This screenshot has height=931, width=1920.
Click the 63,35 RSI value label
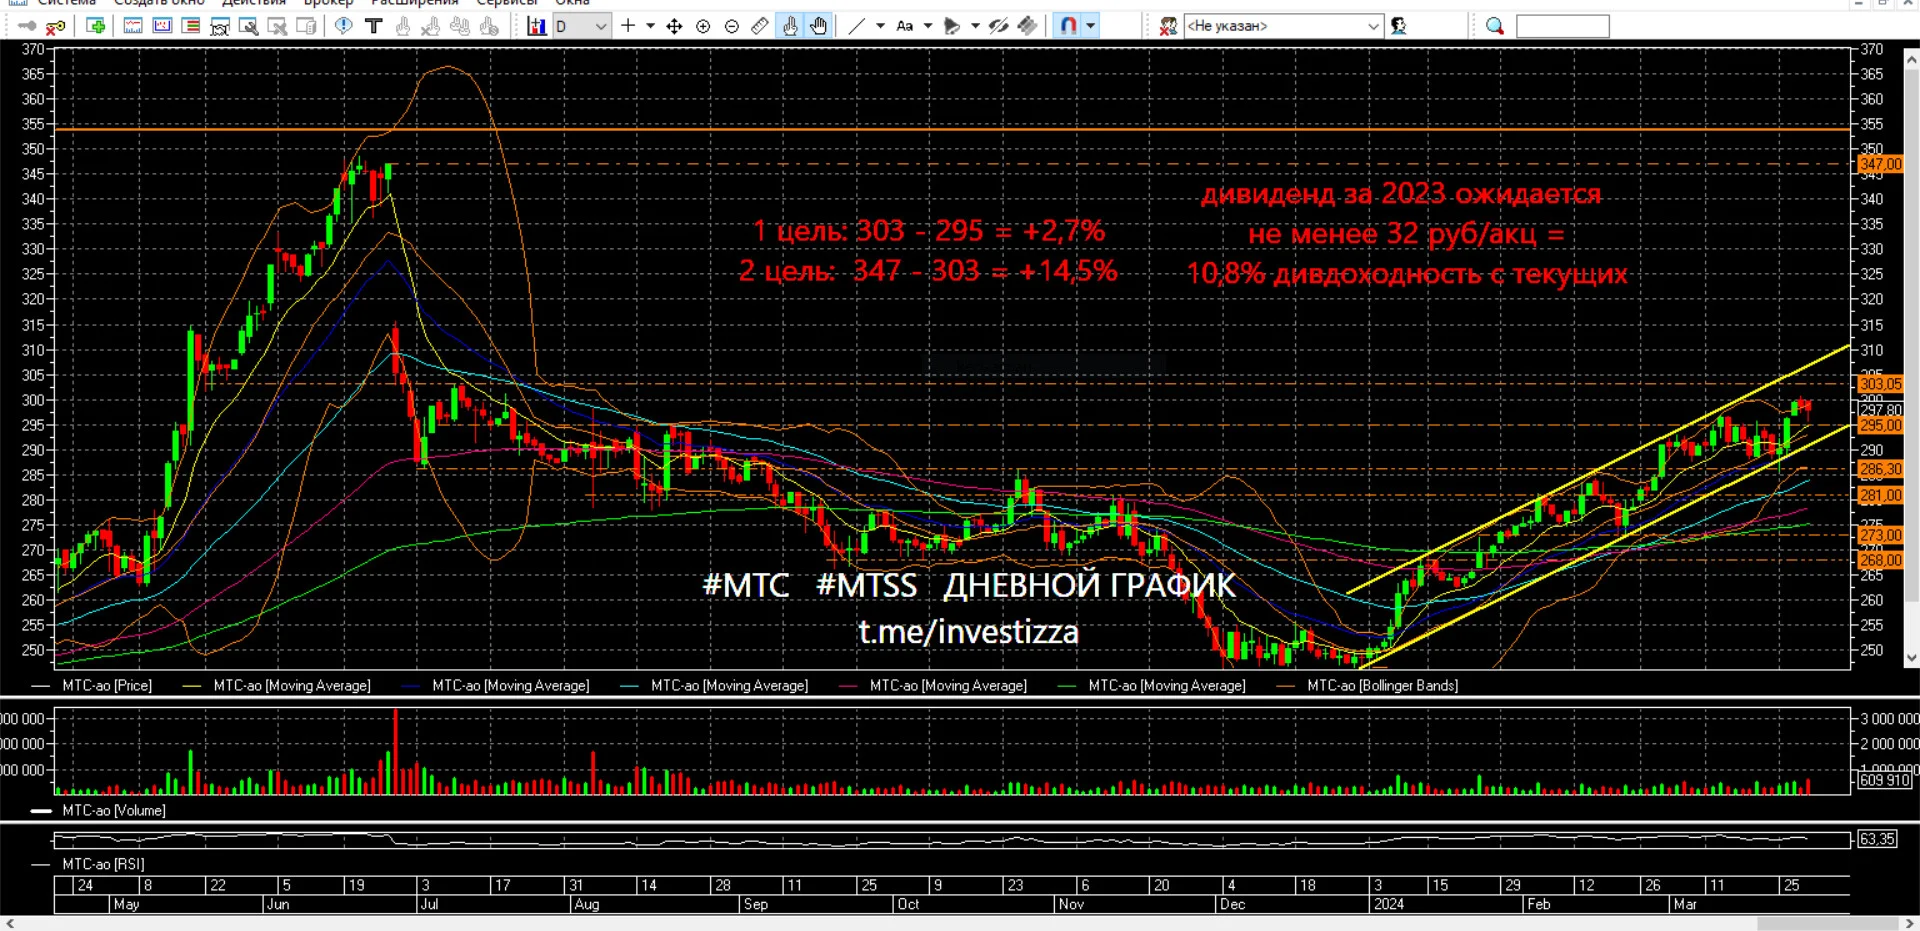(1877, 839)
